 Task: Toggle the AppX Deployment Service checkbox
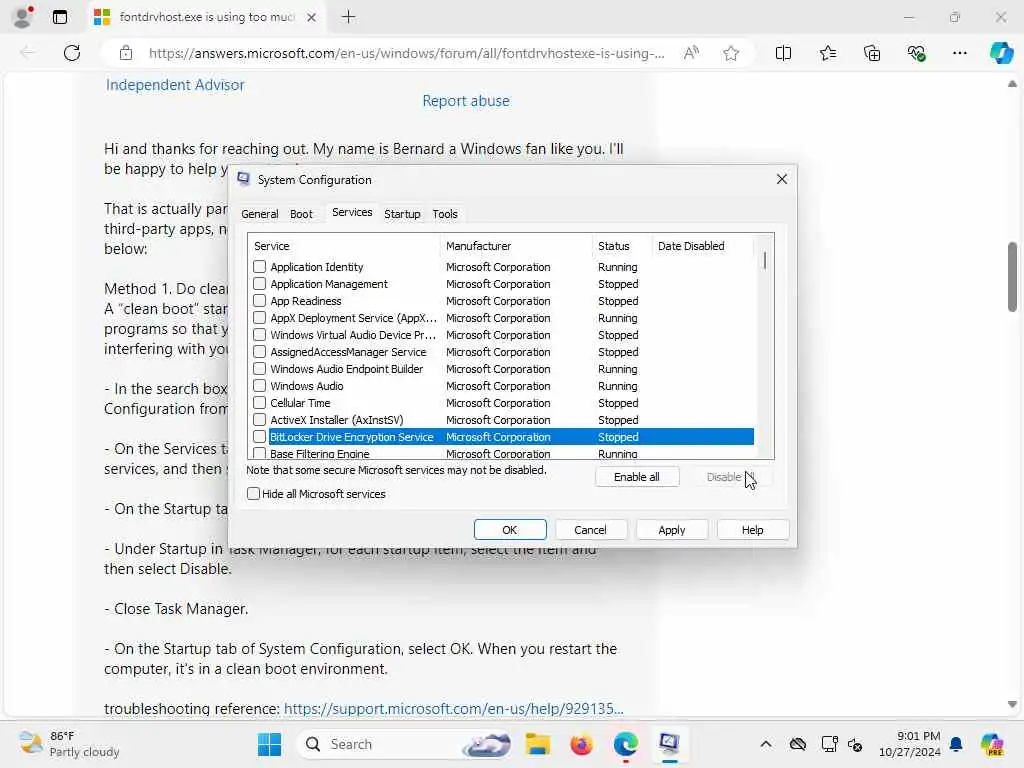tap(259, 317)
